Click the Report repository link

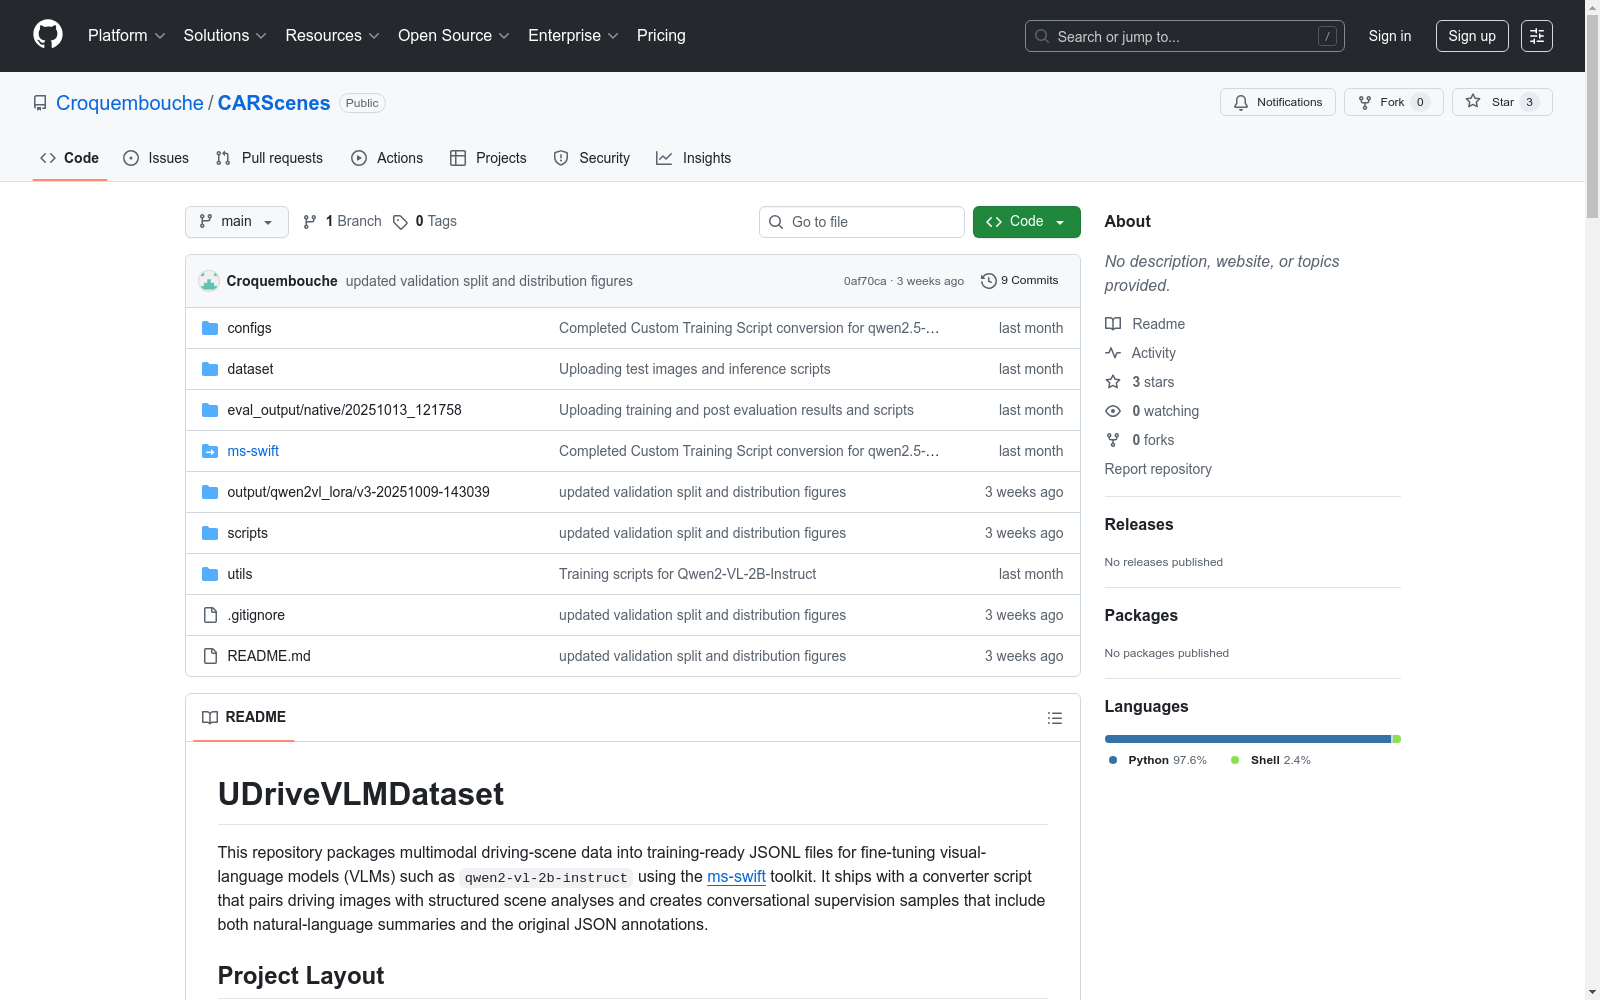point(1158,469)
